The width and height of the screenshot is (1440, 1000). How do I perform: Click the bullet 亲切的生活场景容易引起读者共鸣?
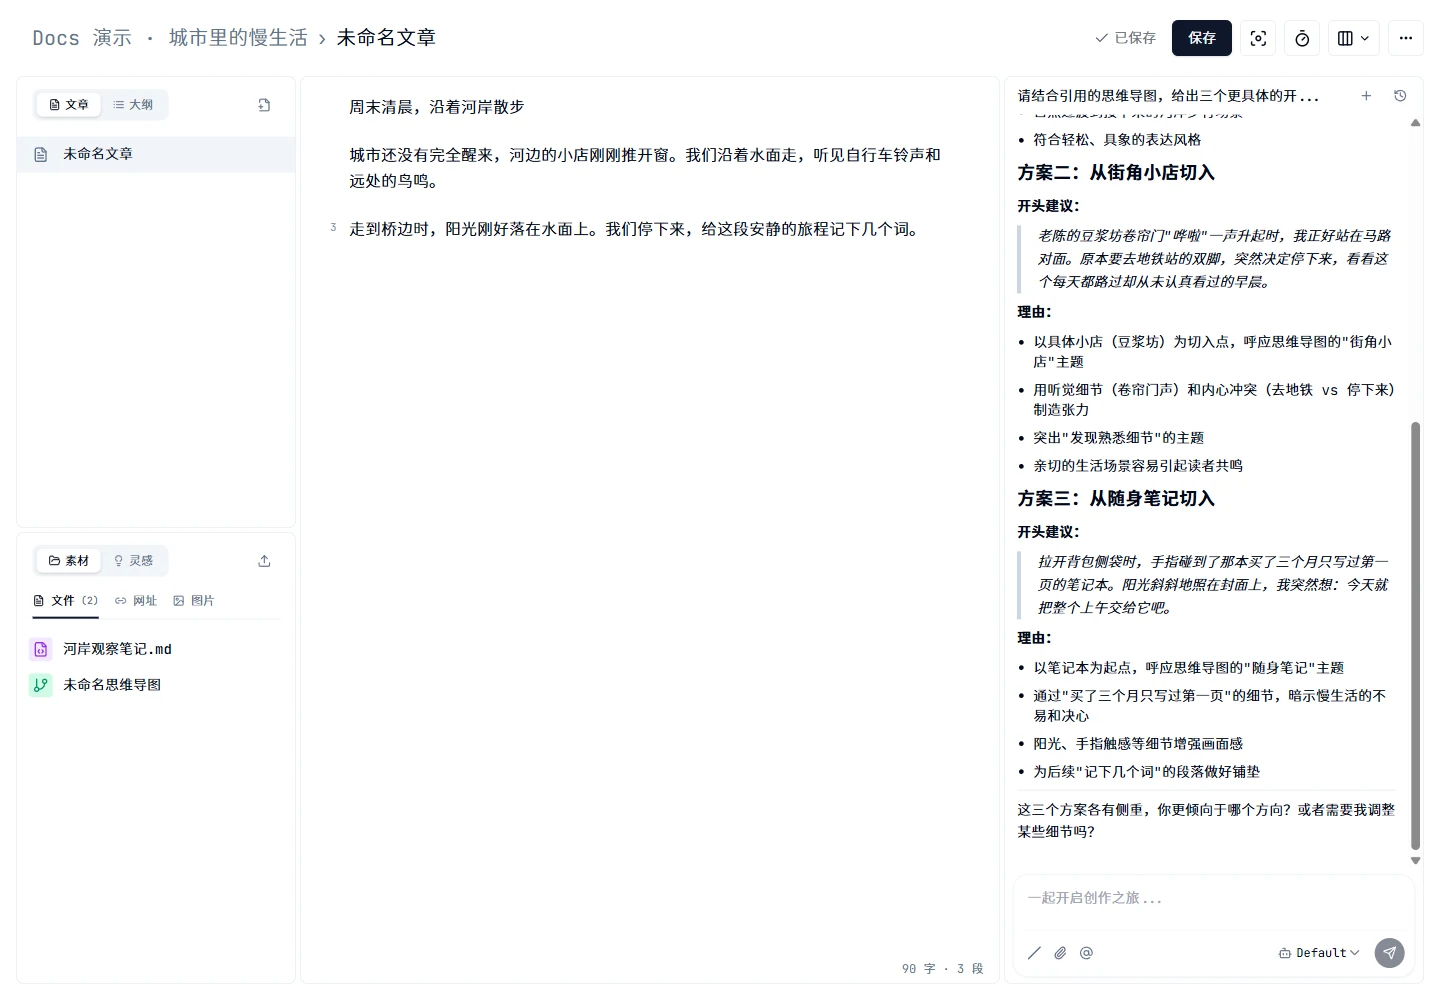(1138, 466)
